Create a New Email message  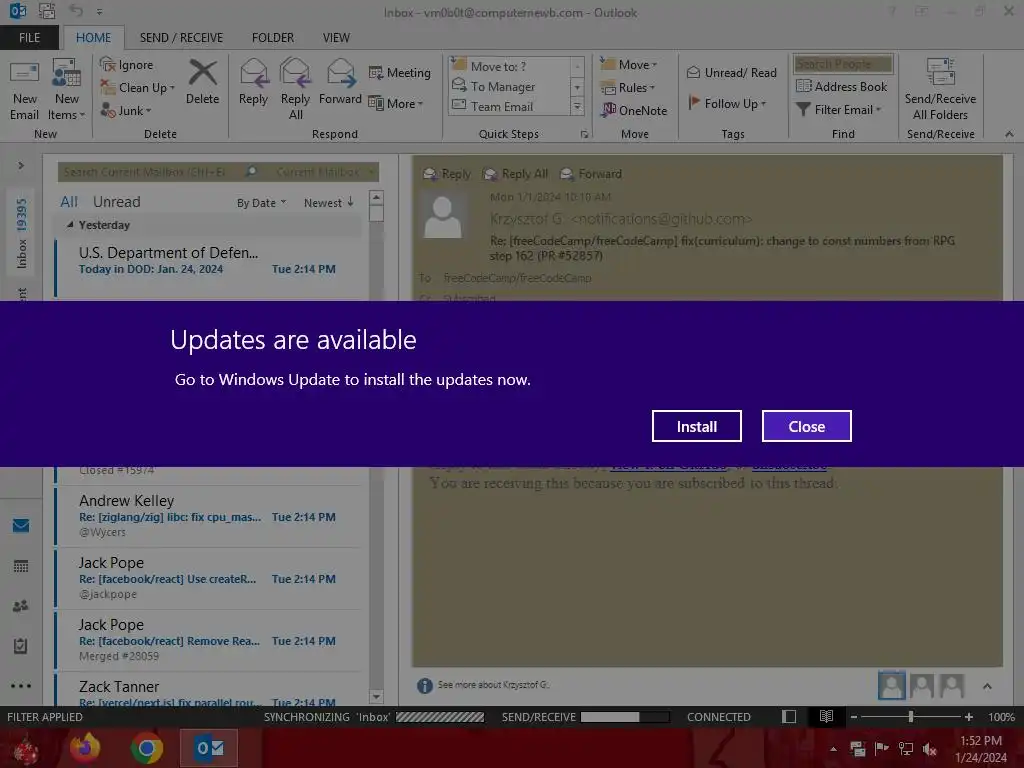[24, 91]
